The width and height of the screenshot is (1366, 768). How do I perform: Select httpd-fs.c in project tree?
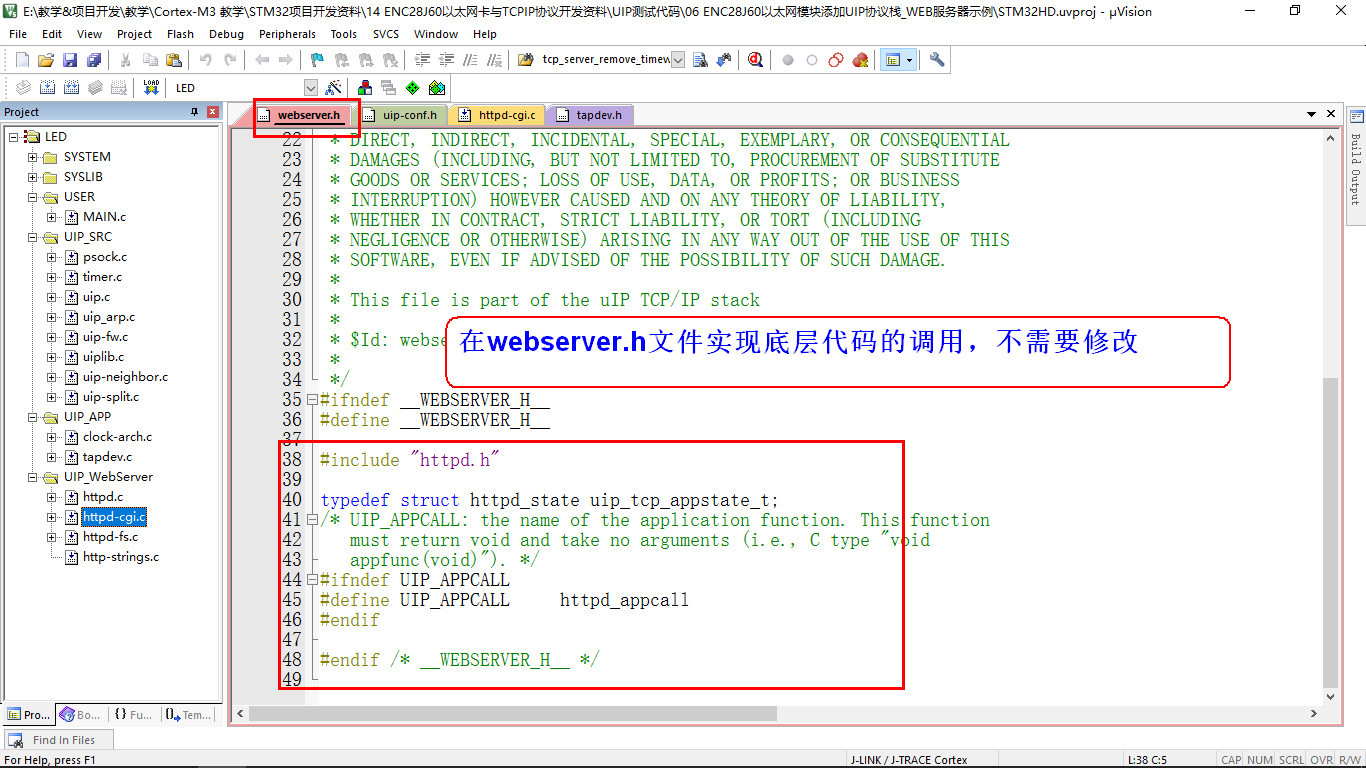click(110, 537)
